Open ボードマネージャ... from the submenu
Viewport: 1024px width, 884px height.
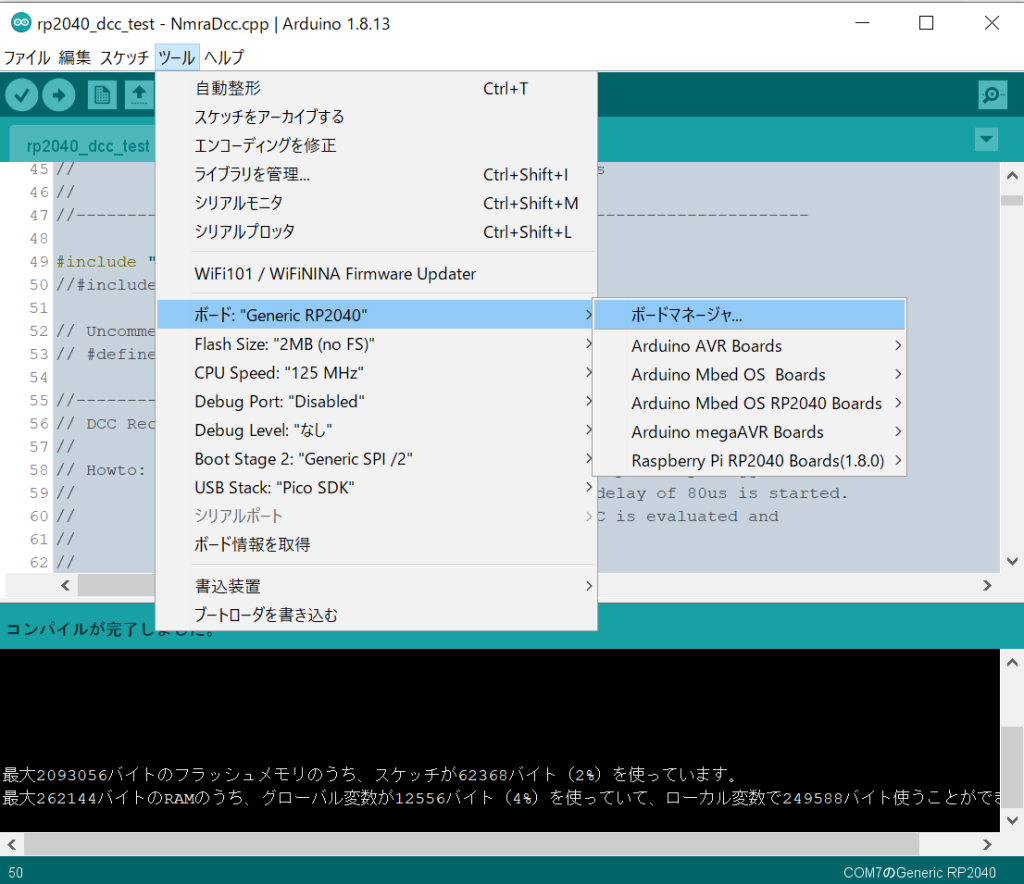(x=687, y=315)
